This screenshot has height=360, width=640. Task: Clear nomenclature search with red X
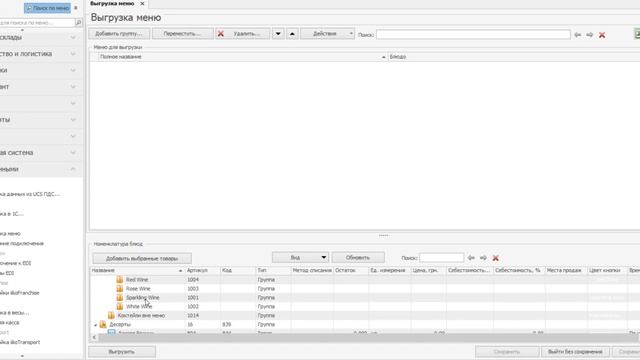point(496,258)
